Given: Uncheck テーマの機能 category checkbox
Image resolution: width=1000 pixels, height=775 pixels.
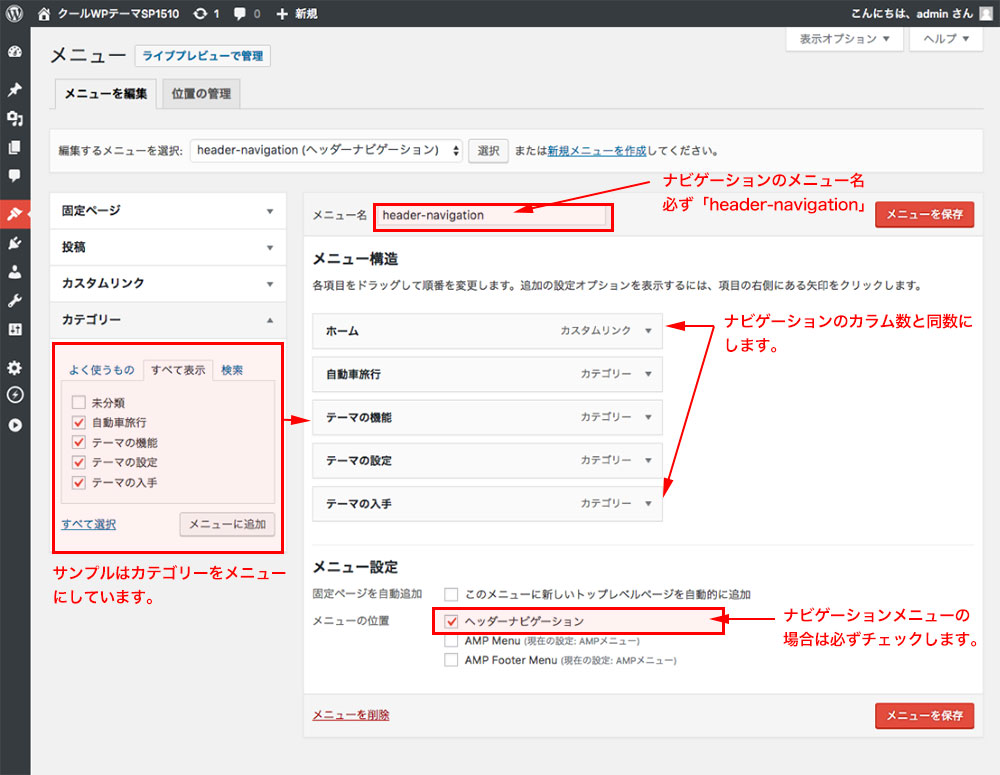Looking at the screenshot, I should [78, 442].
